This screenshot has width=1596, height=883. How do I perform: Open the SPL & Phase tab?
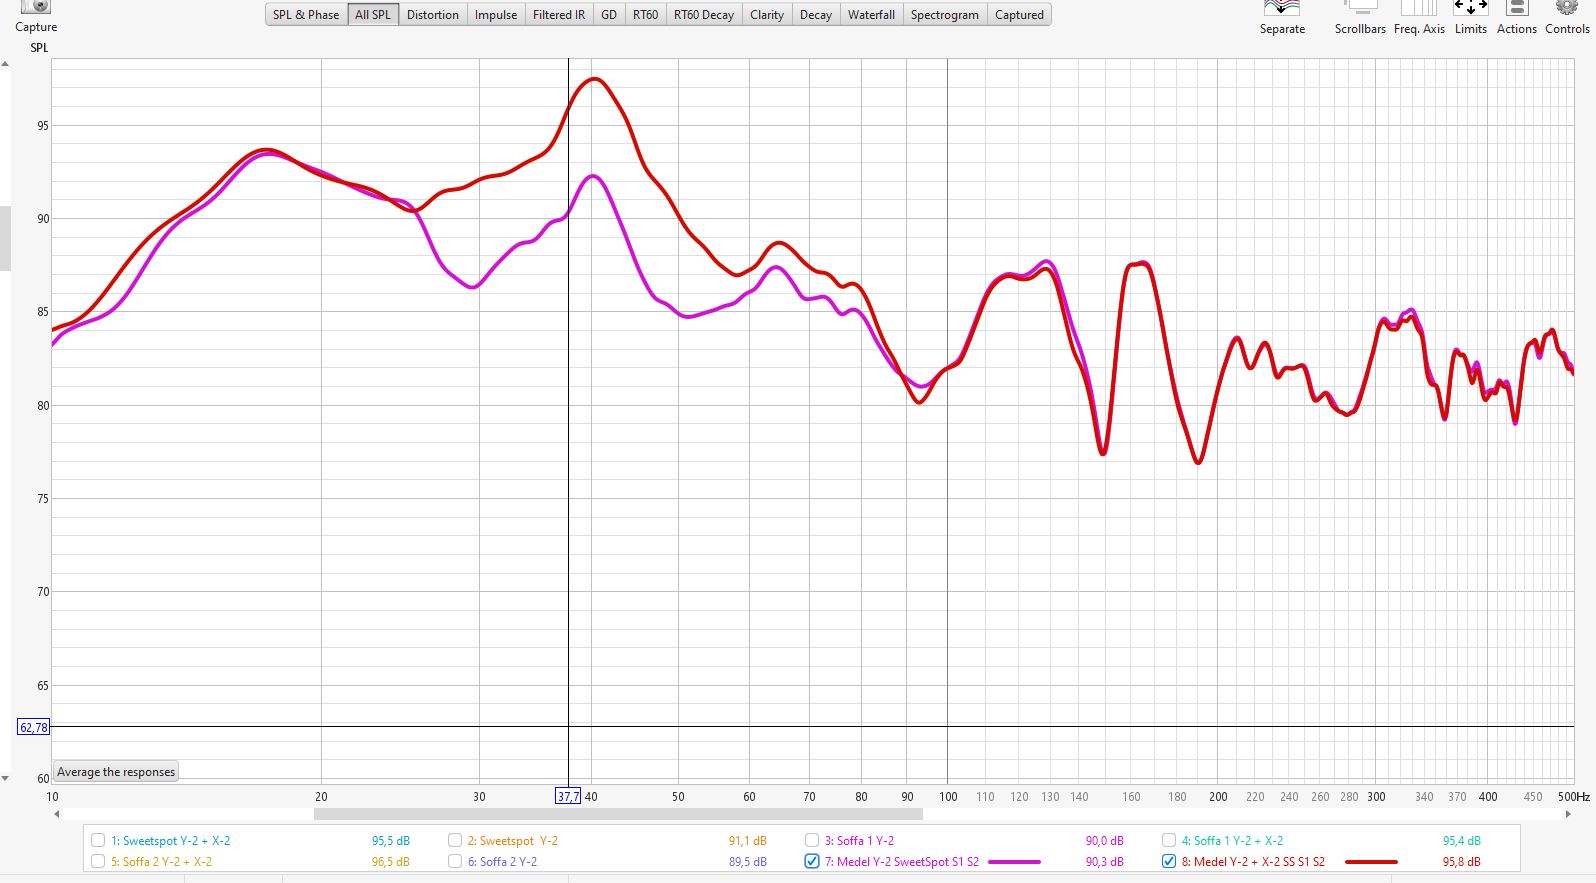tap(306, 15)
